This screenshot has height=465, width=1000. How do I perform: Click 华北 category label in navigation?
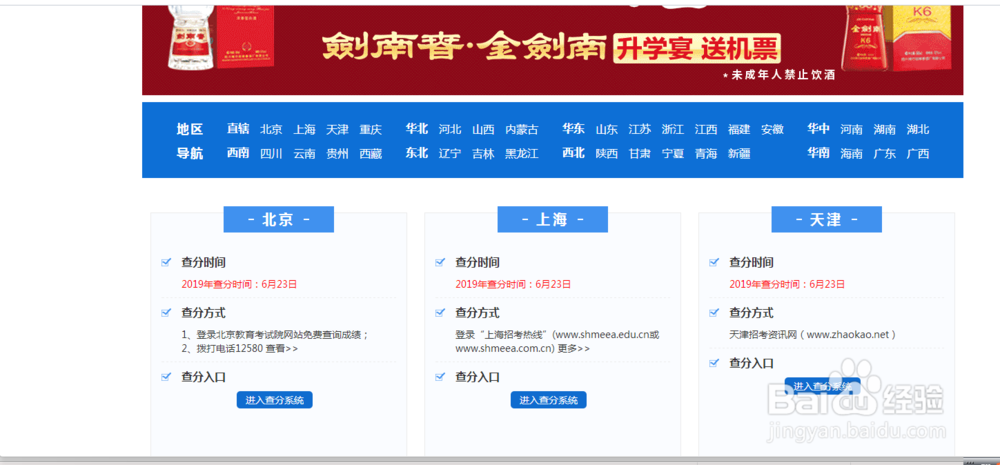tap(416, 129)
